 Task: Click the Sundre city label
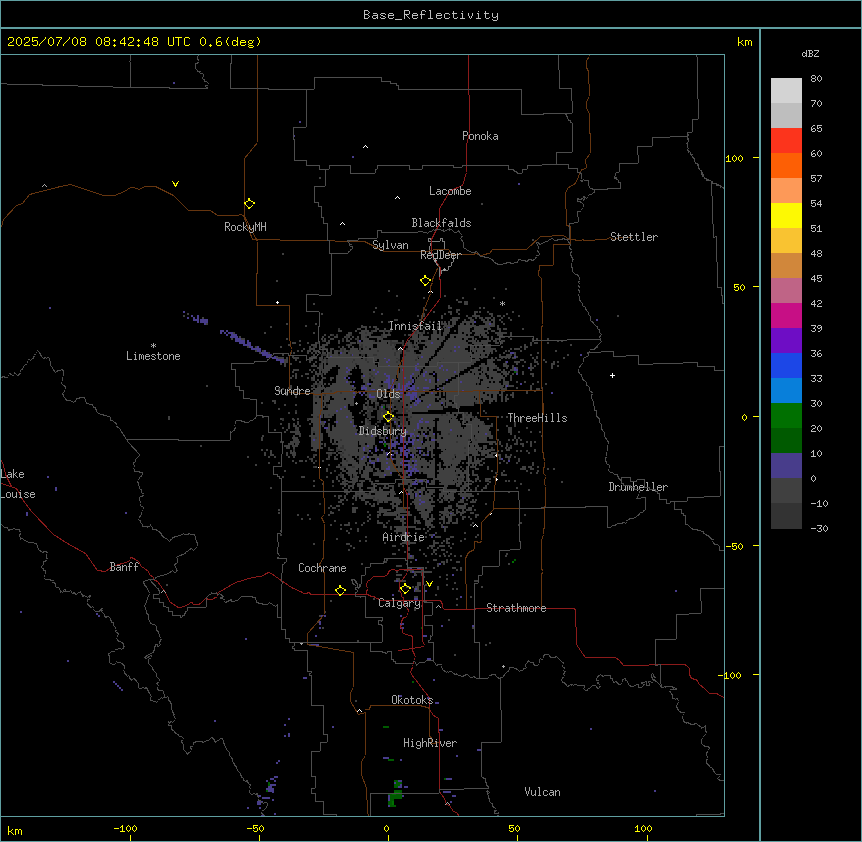(292, 391)
